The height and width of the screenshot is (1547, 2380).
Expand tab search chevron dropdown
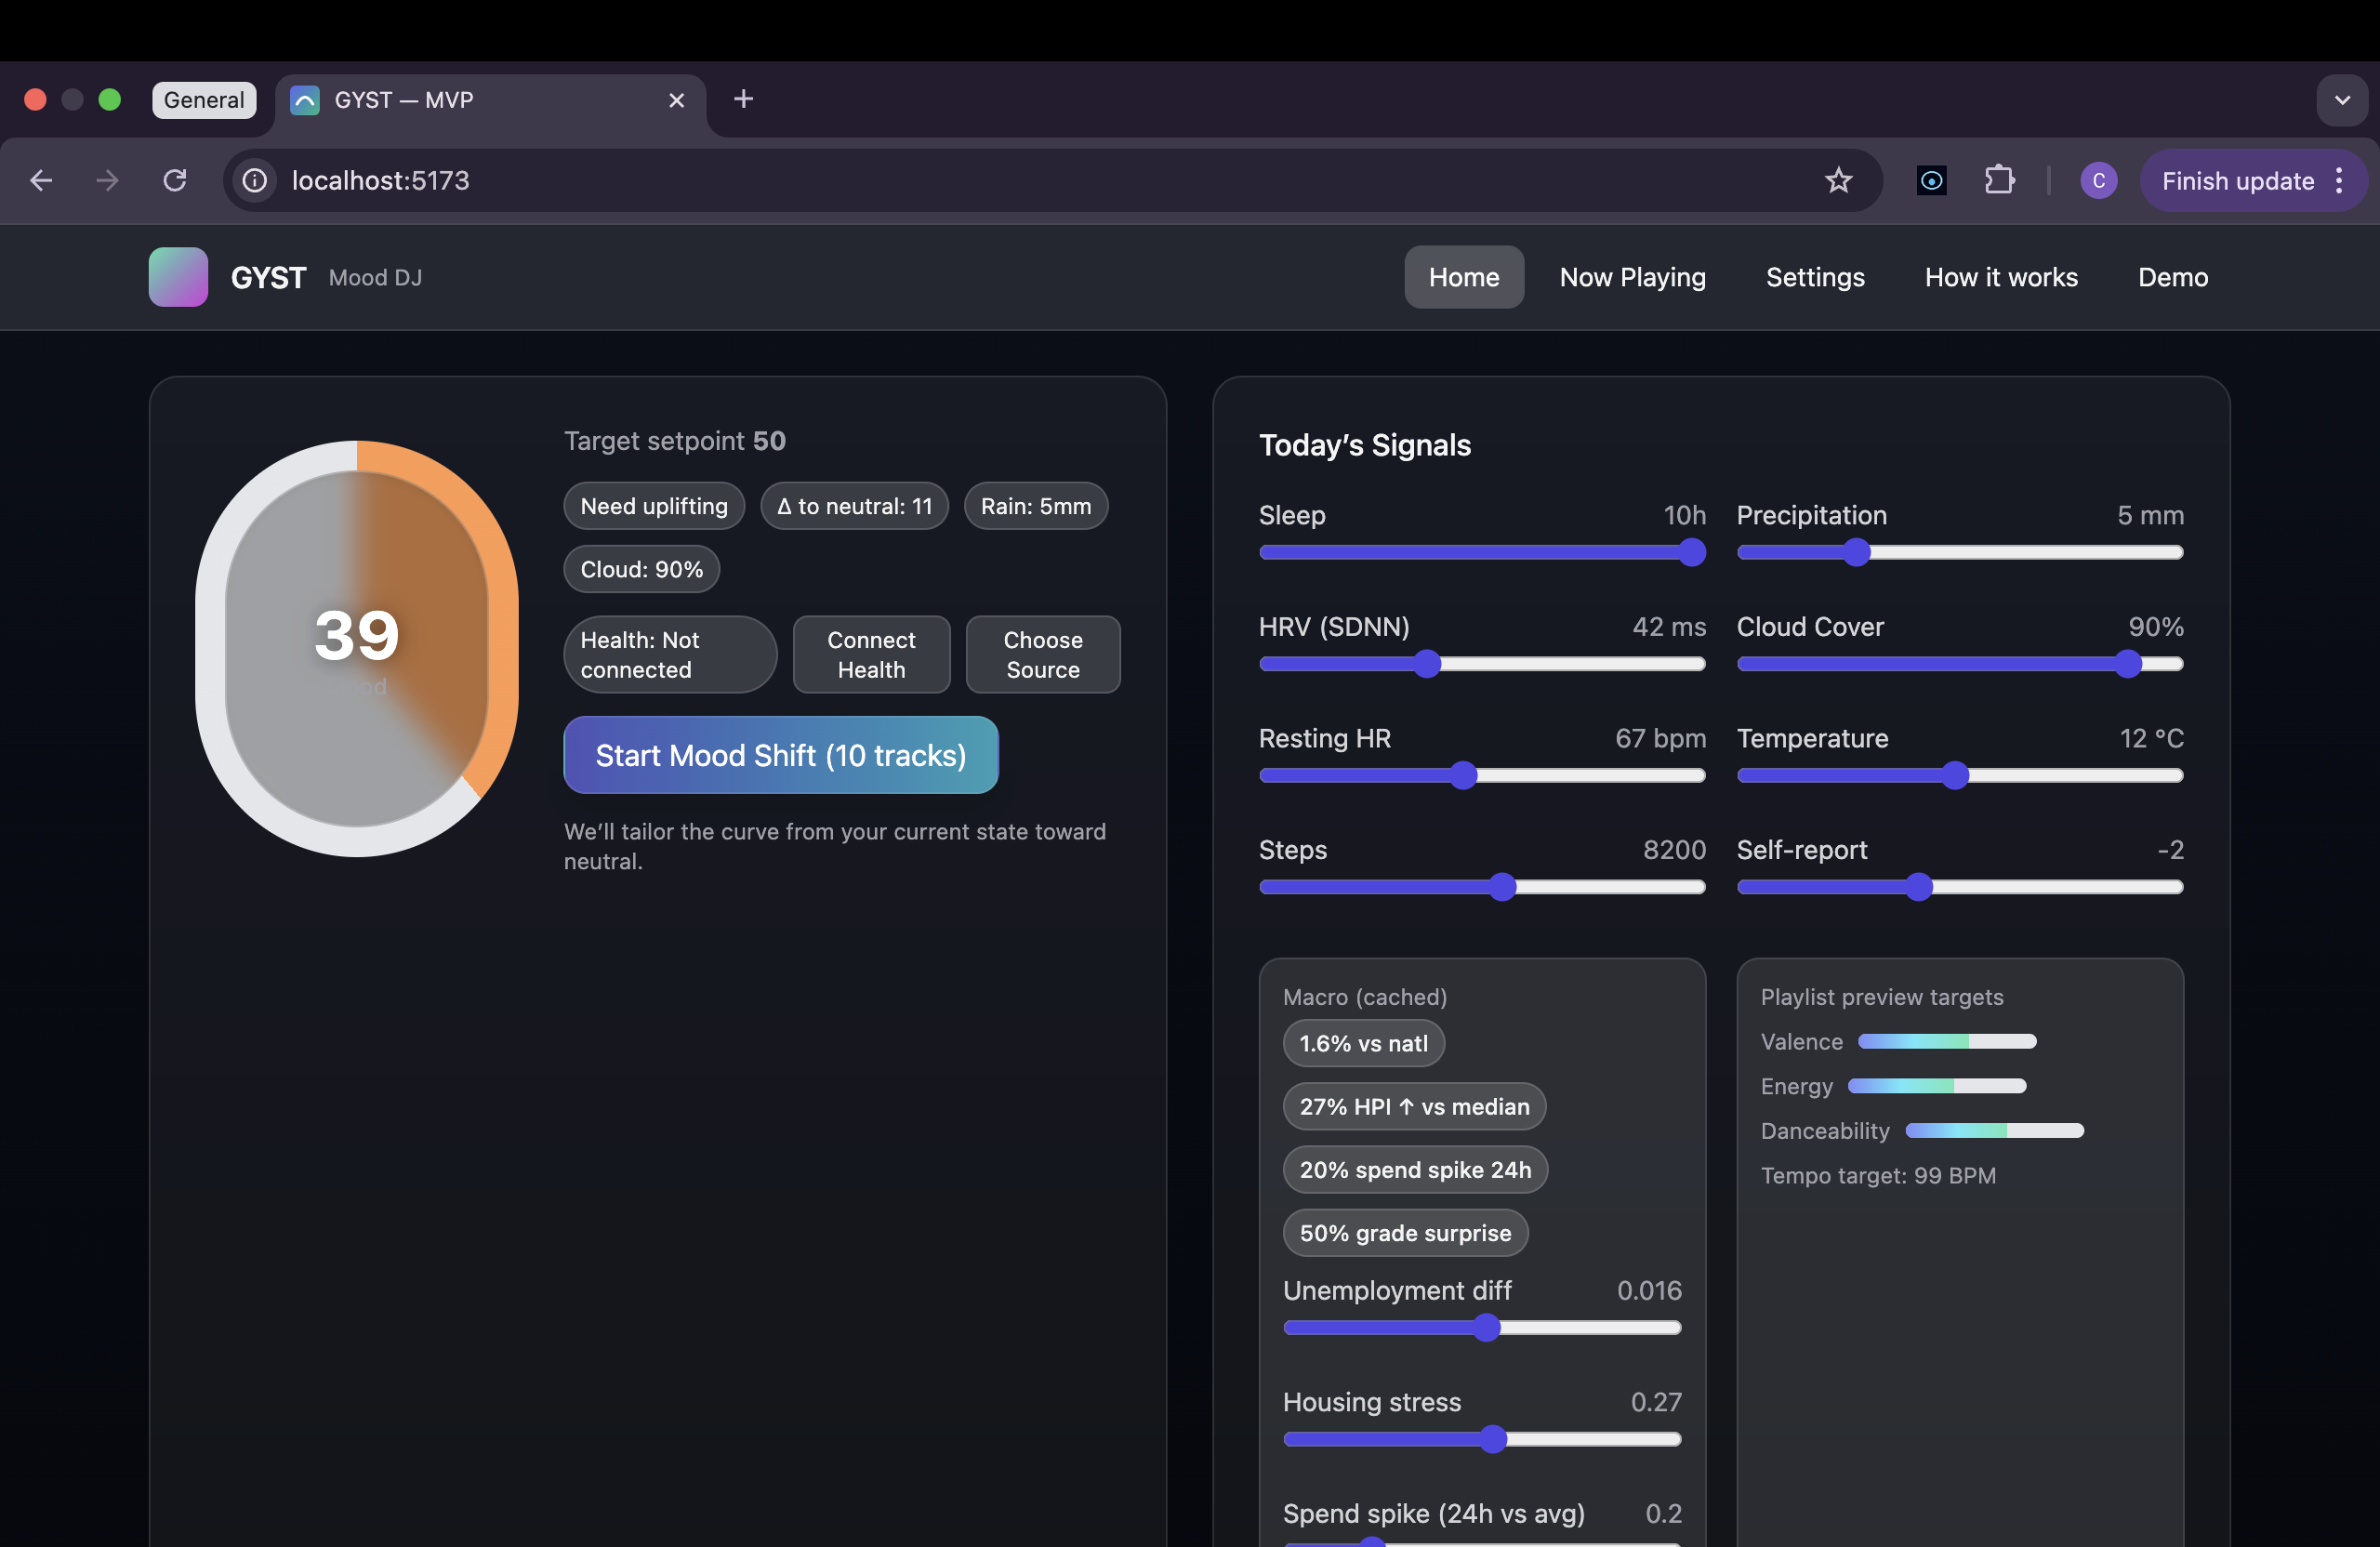point(2341,99)
